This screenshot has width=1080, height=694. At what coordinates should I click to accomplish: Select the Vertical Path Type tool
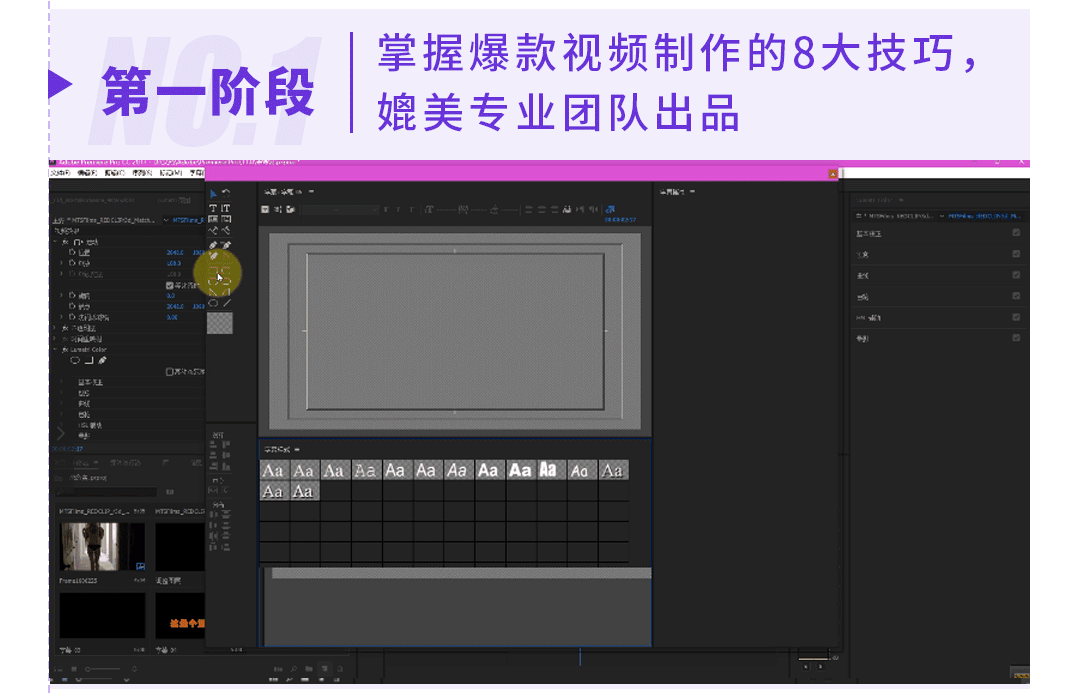coord(226,231)
